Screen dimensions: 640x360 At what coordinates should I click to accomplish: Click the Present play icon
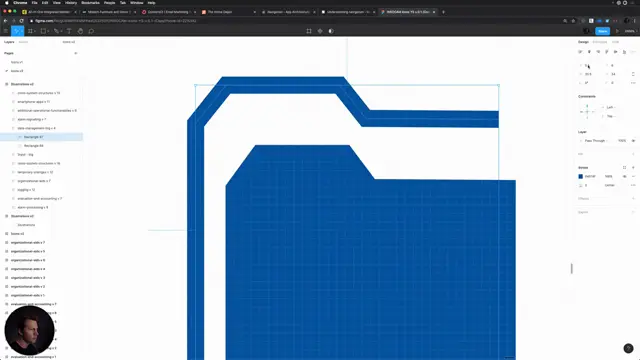coord(617,31)
